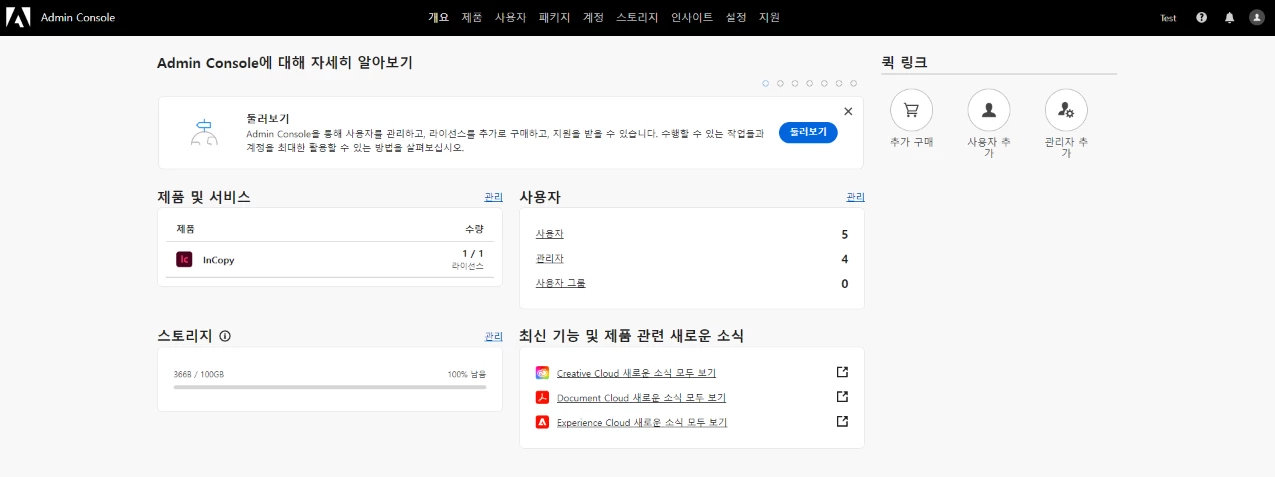This screenshot has width=1275, height=477.
Task: Open the user profile avatar icon
Action: click(1257, 17)
